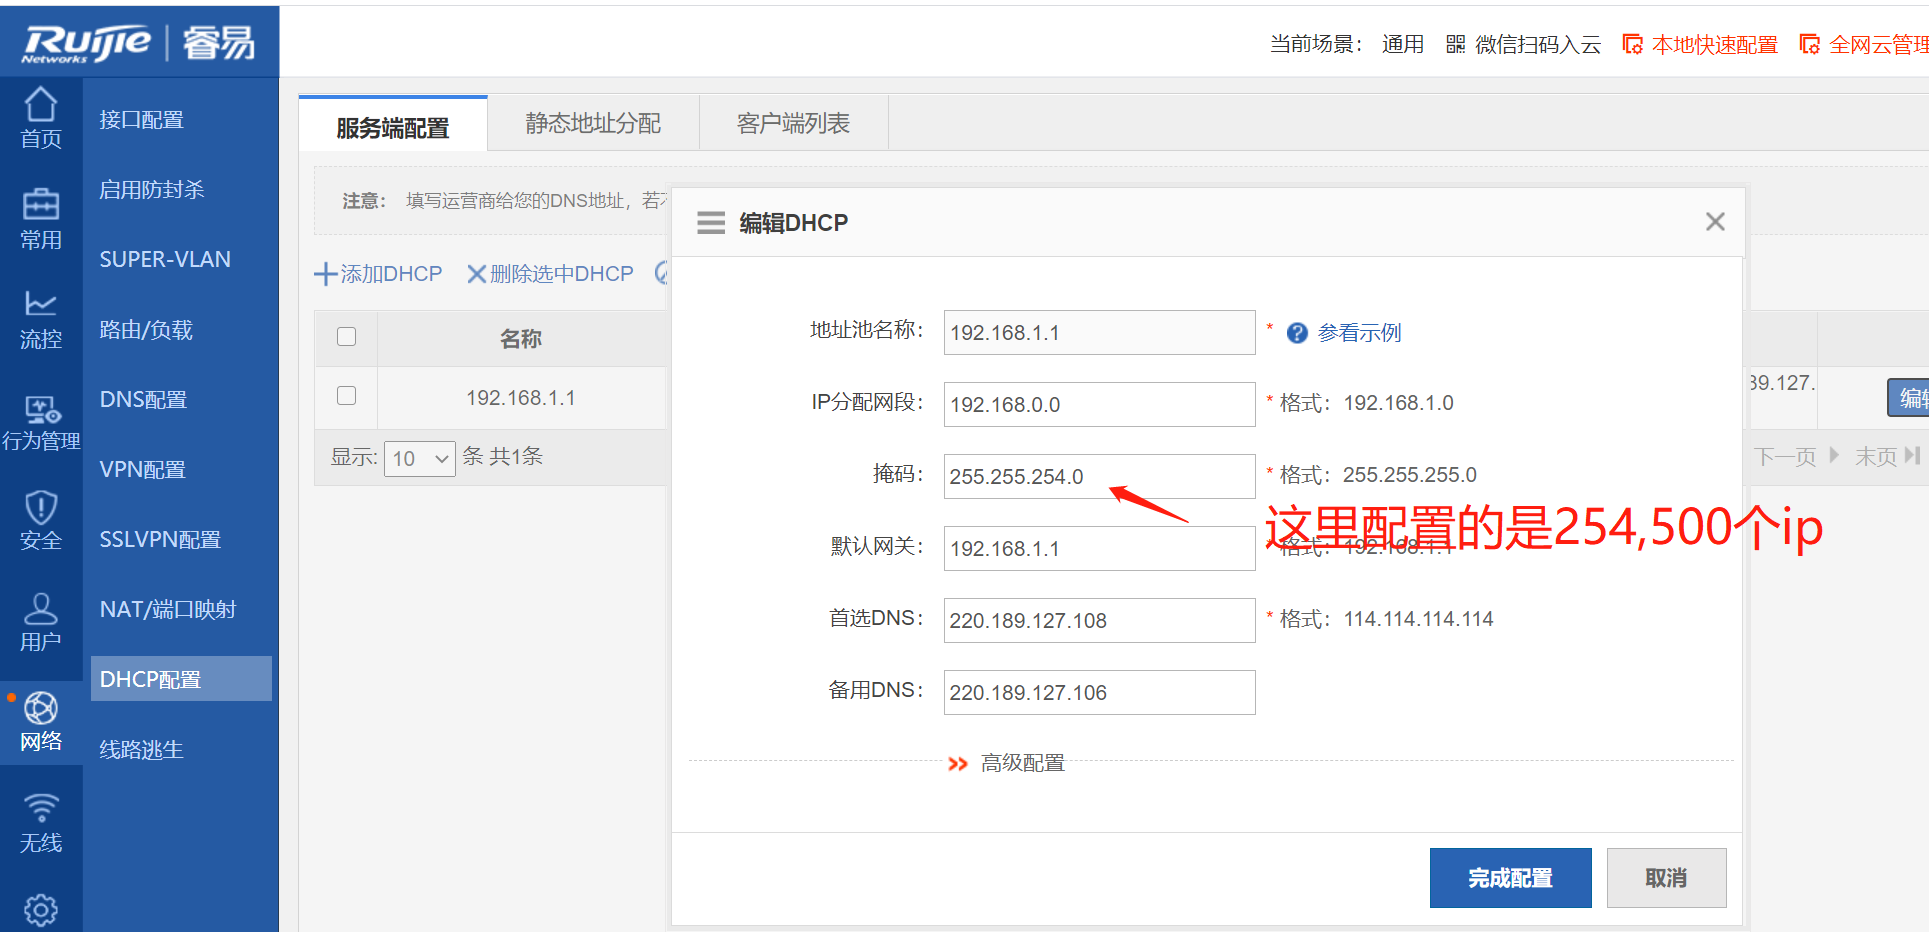
Task: Click the 备用DNS input field
Action: click(x=1099, y=693)
